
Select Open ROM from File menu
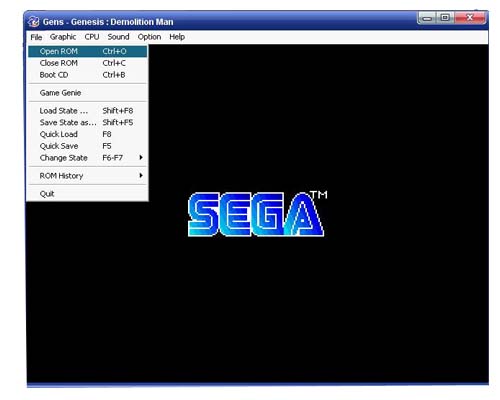[87, 51]
